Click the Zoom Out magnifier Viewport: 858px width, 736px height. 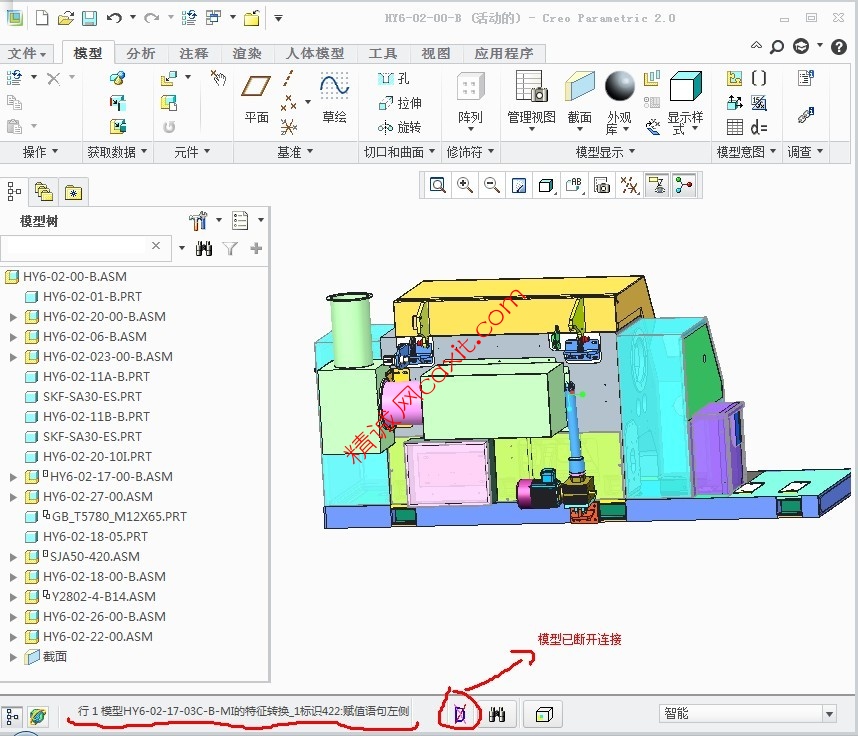[x=491, y=186]
